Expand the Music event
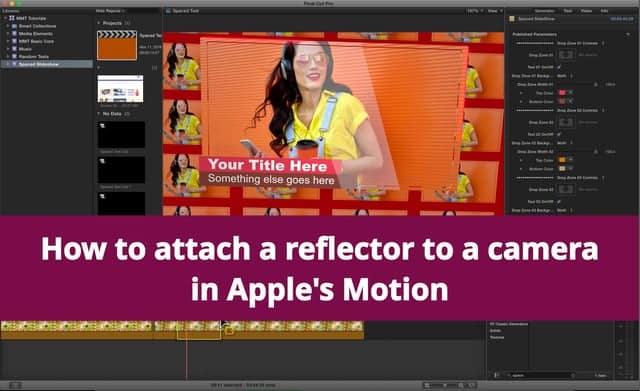 tap(8, 49)
